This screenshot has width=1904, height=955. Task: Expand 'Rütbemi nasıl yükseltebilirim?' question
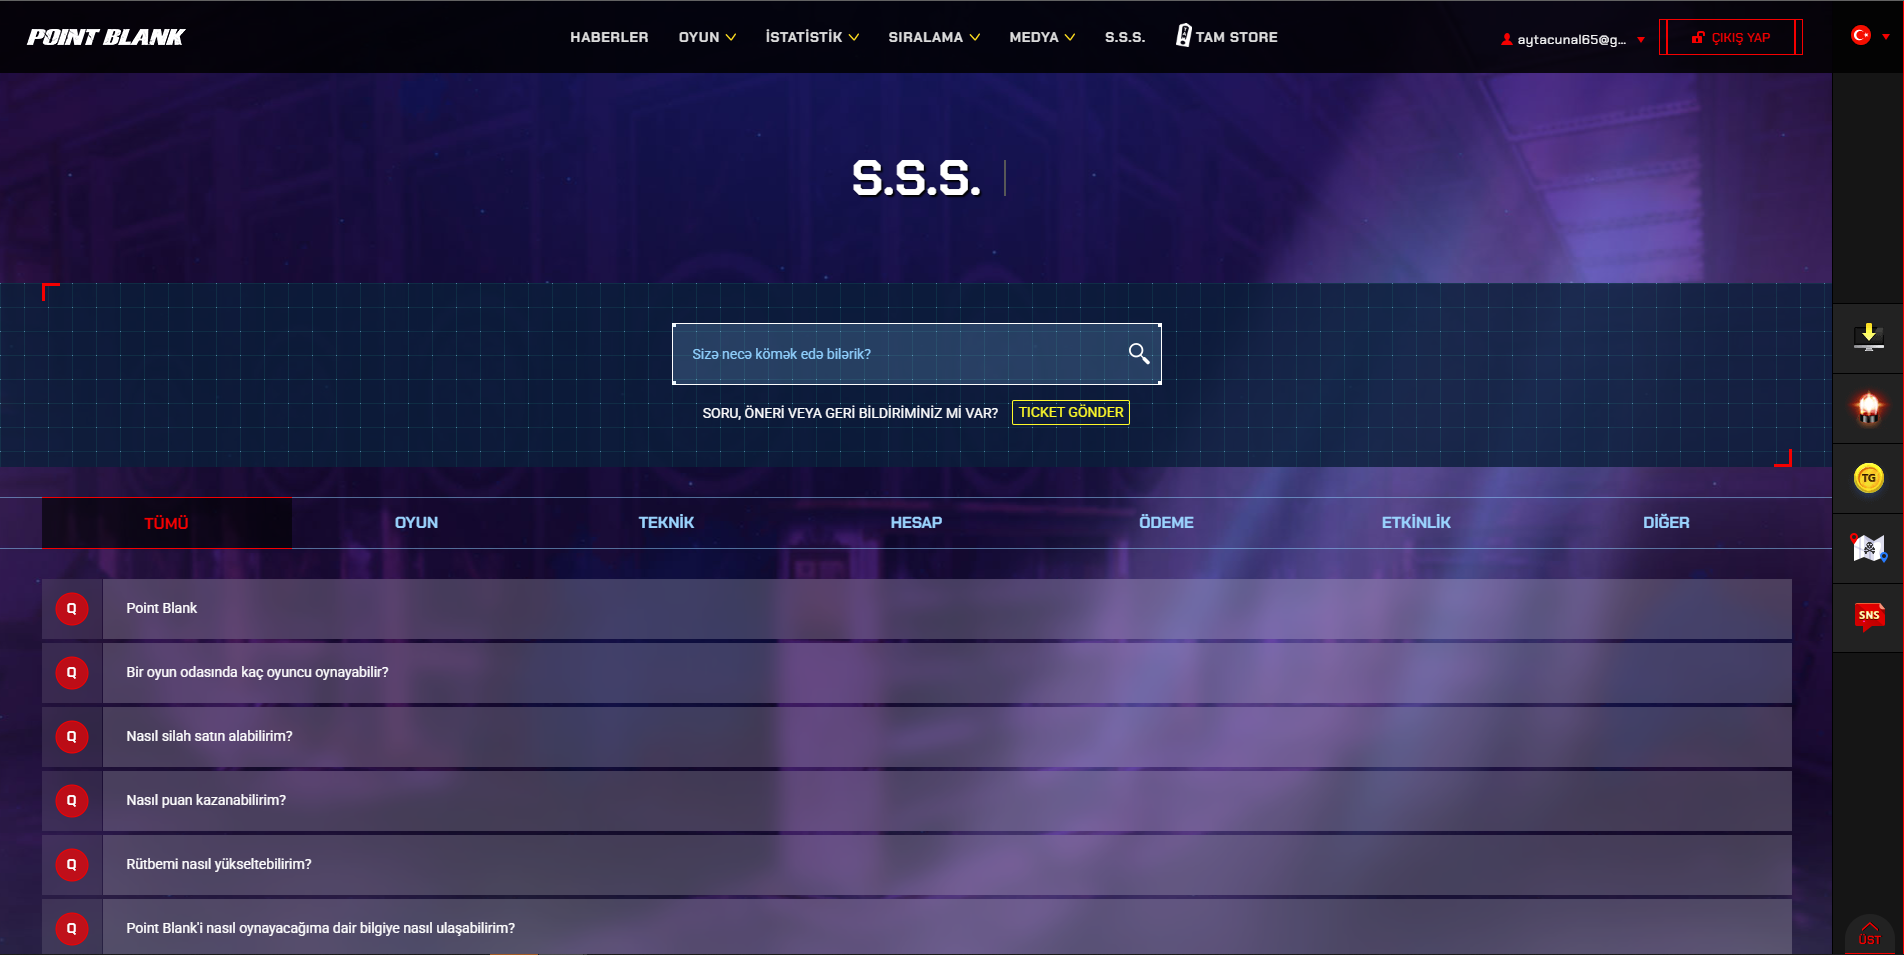[x=917, y=864]
